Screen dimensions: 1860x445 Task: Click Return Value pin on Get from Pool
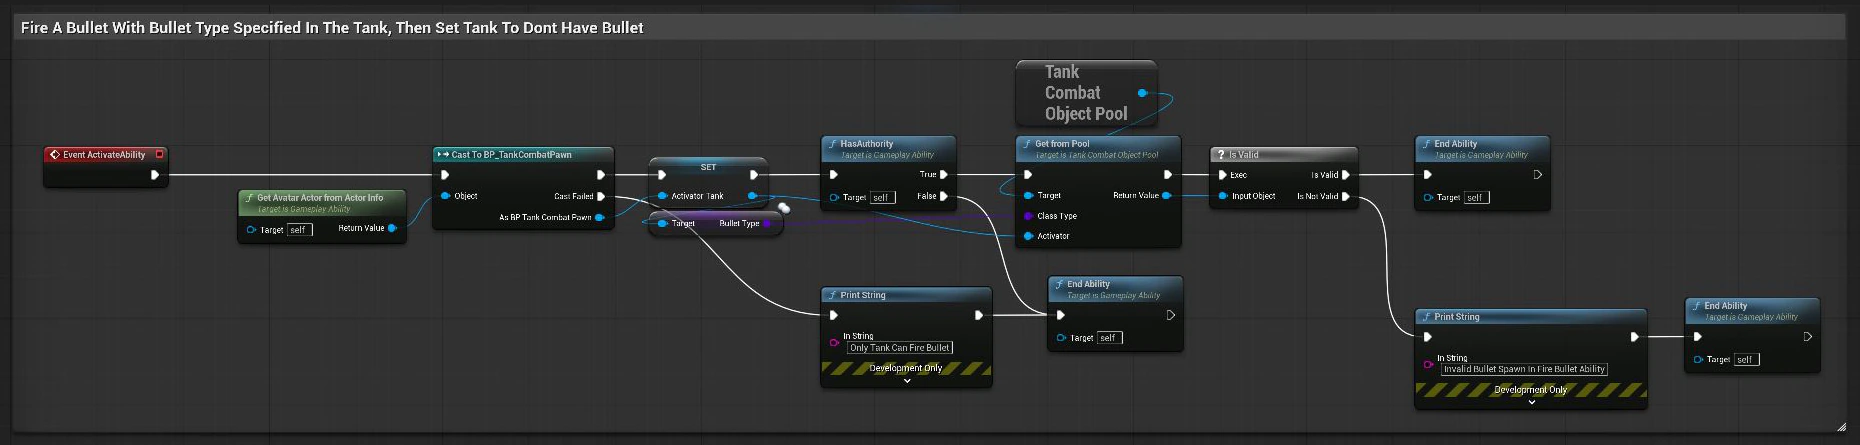[x=1166, y=196]
